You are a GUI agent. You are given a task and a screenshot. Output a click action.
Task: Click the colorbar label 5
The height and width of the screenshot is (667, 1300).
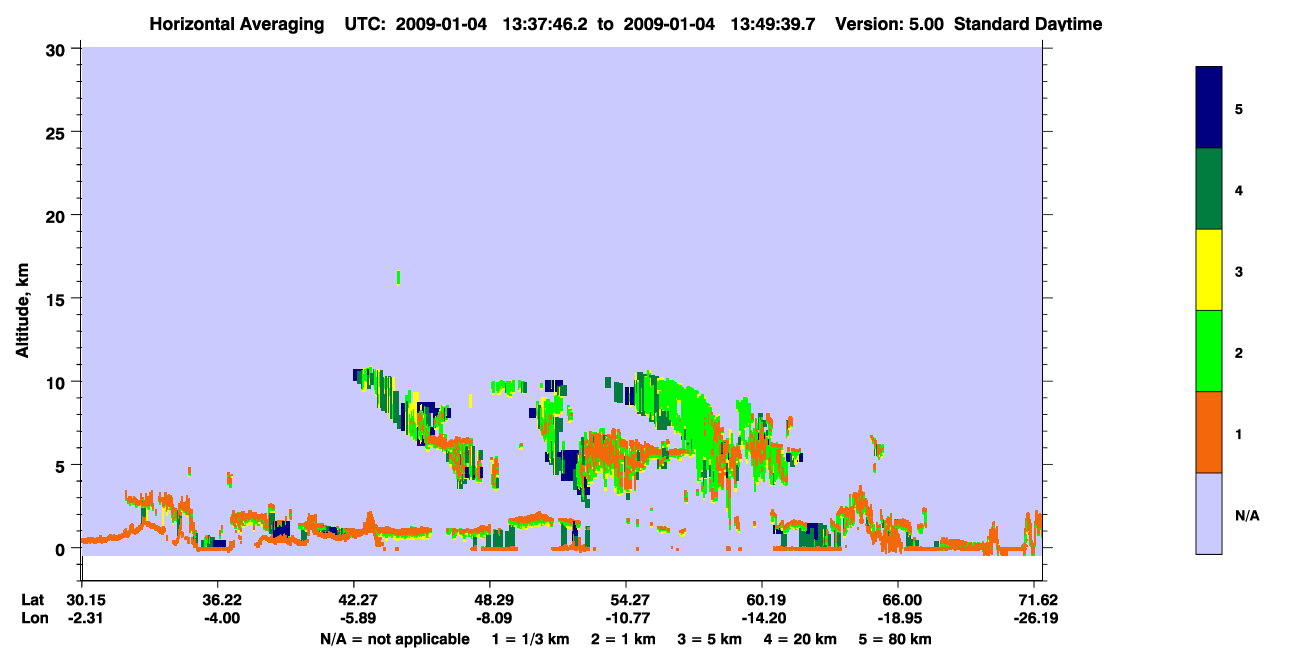pos(1239,108)
